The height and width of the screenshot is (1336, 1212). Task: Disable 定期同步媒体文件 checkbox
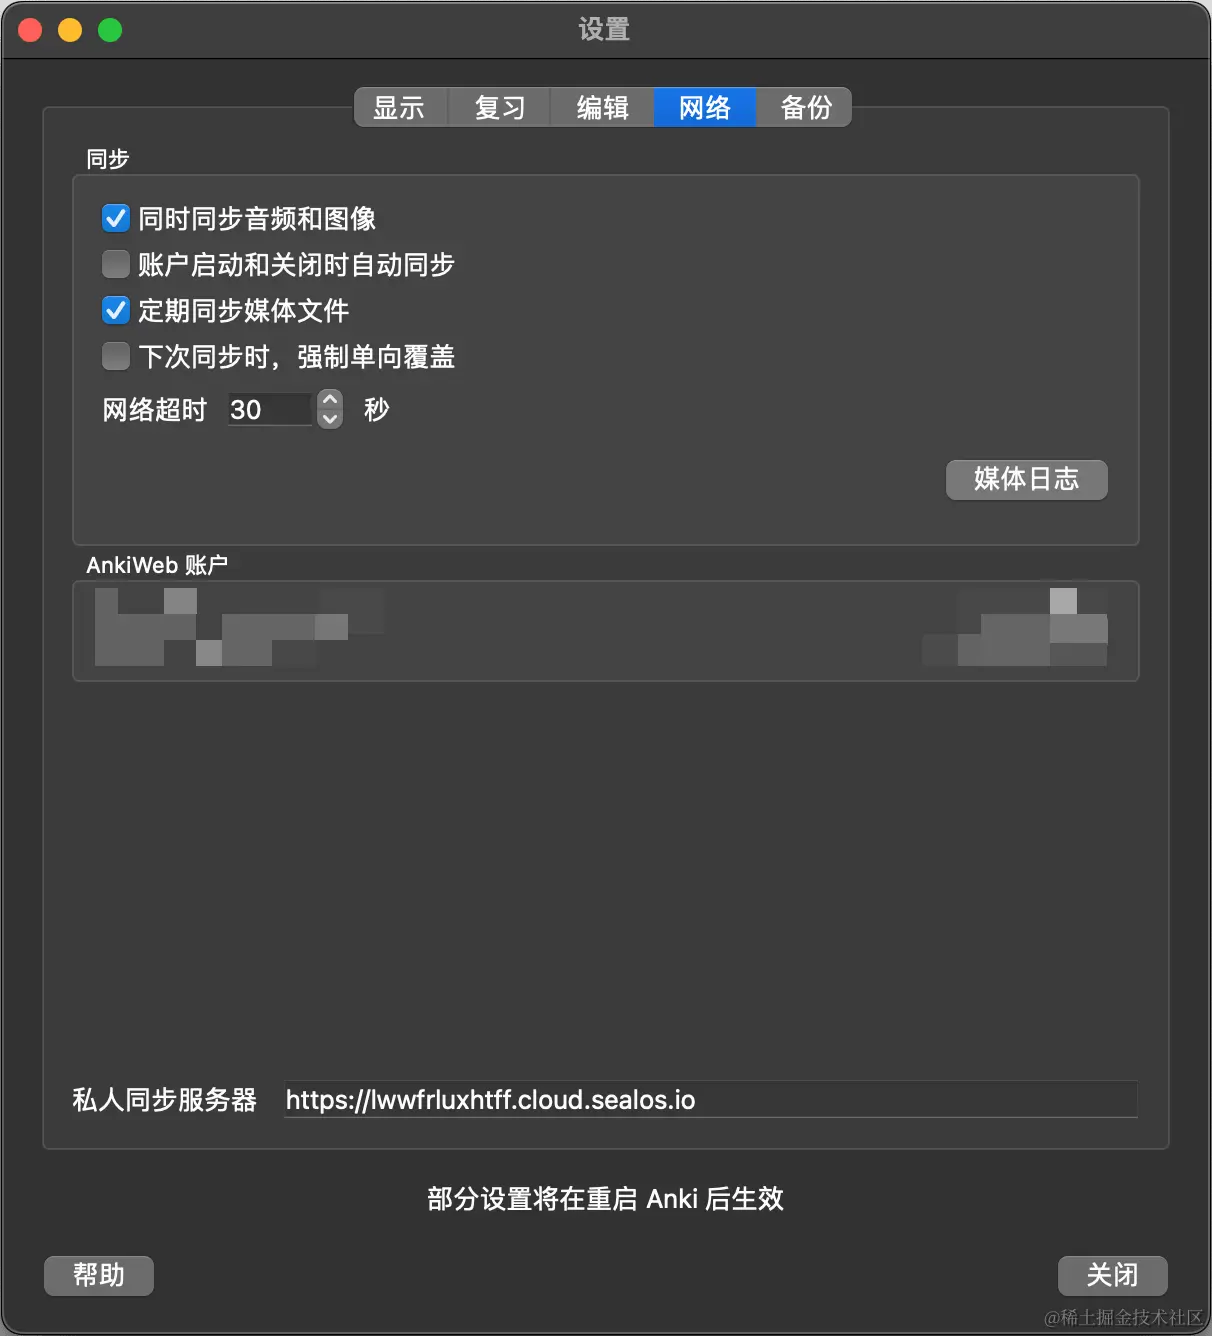tap(116, 310)
